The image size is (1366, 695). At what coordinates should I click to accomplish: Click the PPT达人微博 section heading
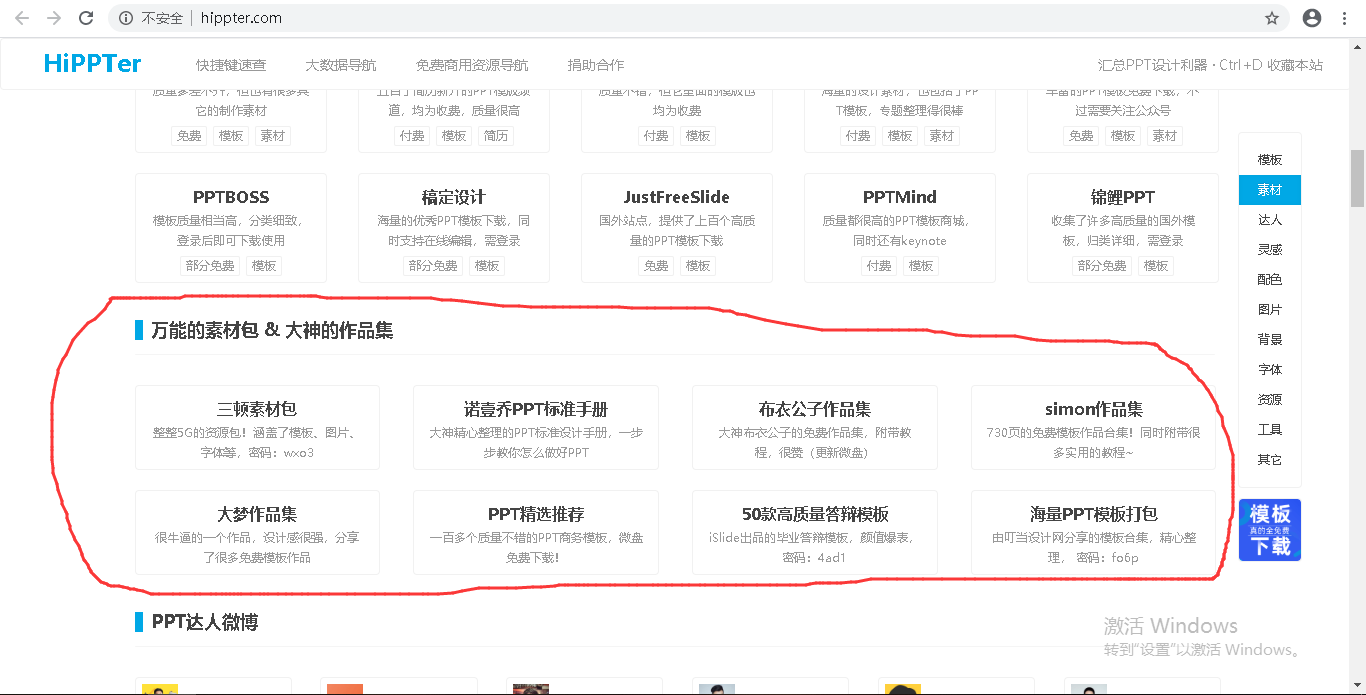coord(205,622)
